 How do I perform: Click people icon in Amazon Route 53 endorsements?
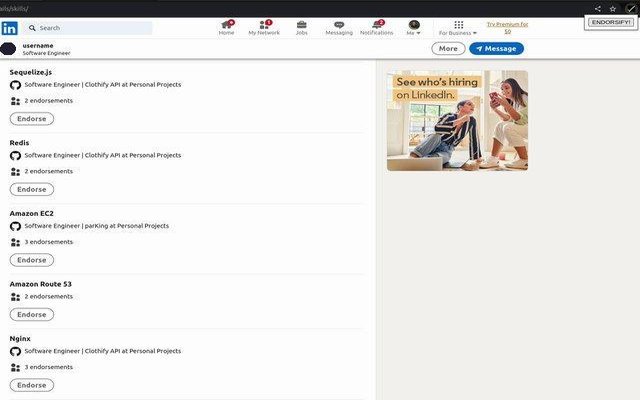(16, 297)
